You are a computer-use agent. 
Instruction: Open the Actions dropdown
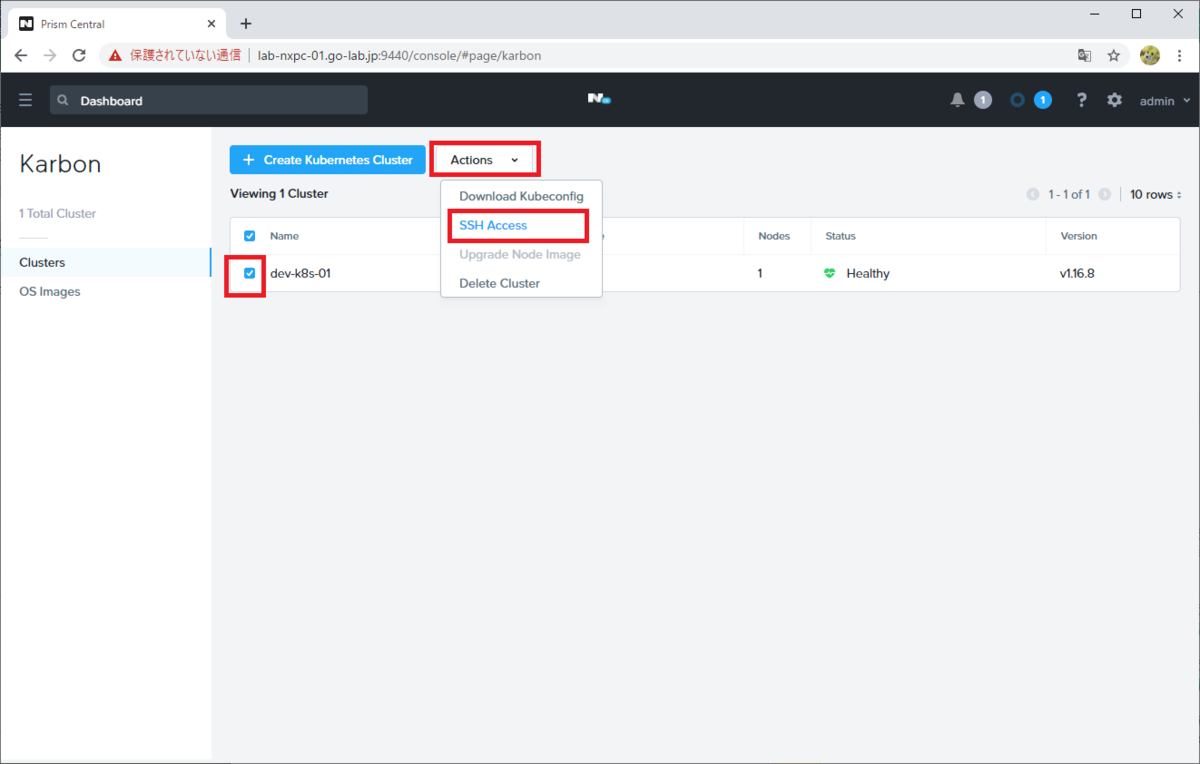click(x=485, y=160)
